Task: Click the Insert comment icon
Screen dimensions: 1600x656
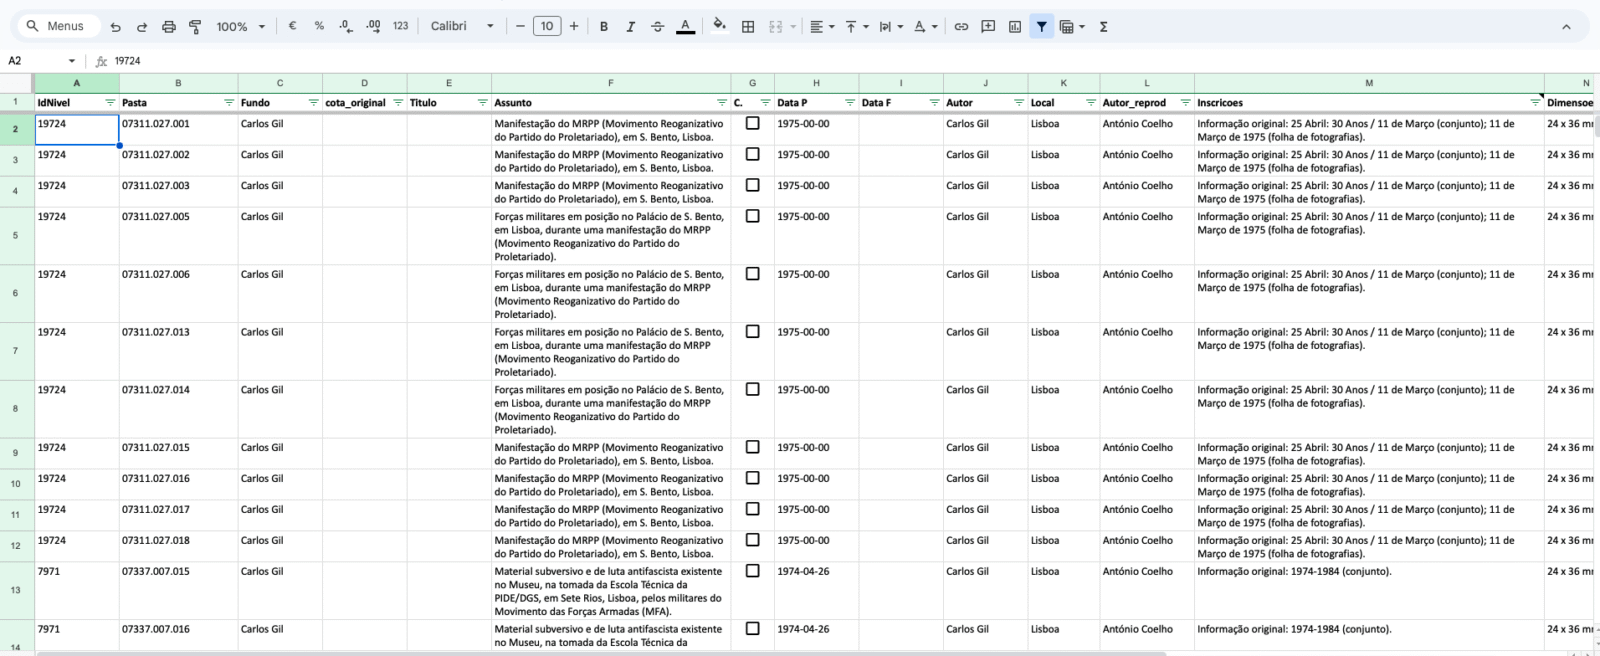Action: [x=988, y=27]
